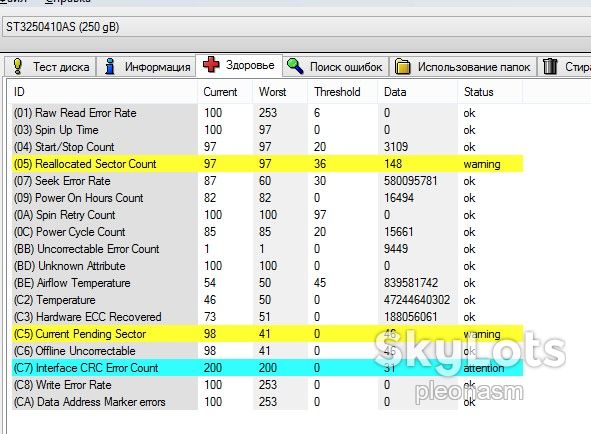The height and width of the screenshot is (434, 591).
Task: Open the Информация tab
Action: 145,66
